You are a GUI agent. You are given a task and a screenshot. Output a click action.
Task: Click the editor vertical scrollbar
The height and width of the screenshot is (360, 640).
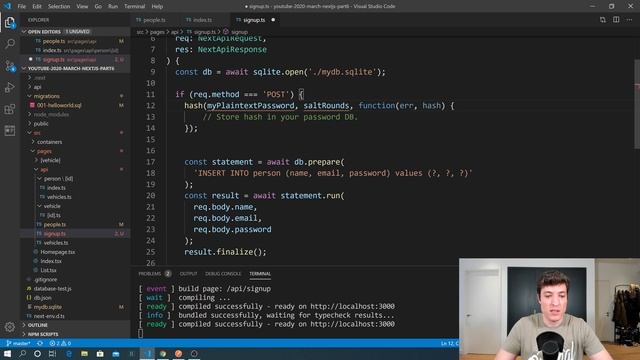[637, 104]
